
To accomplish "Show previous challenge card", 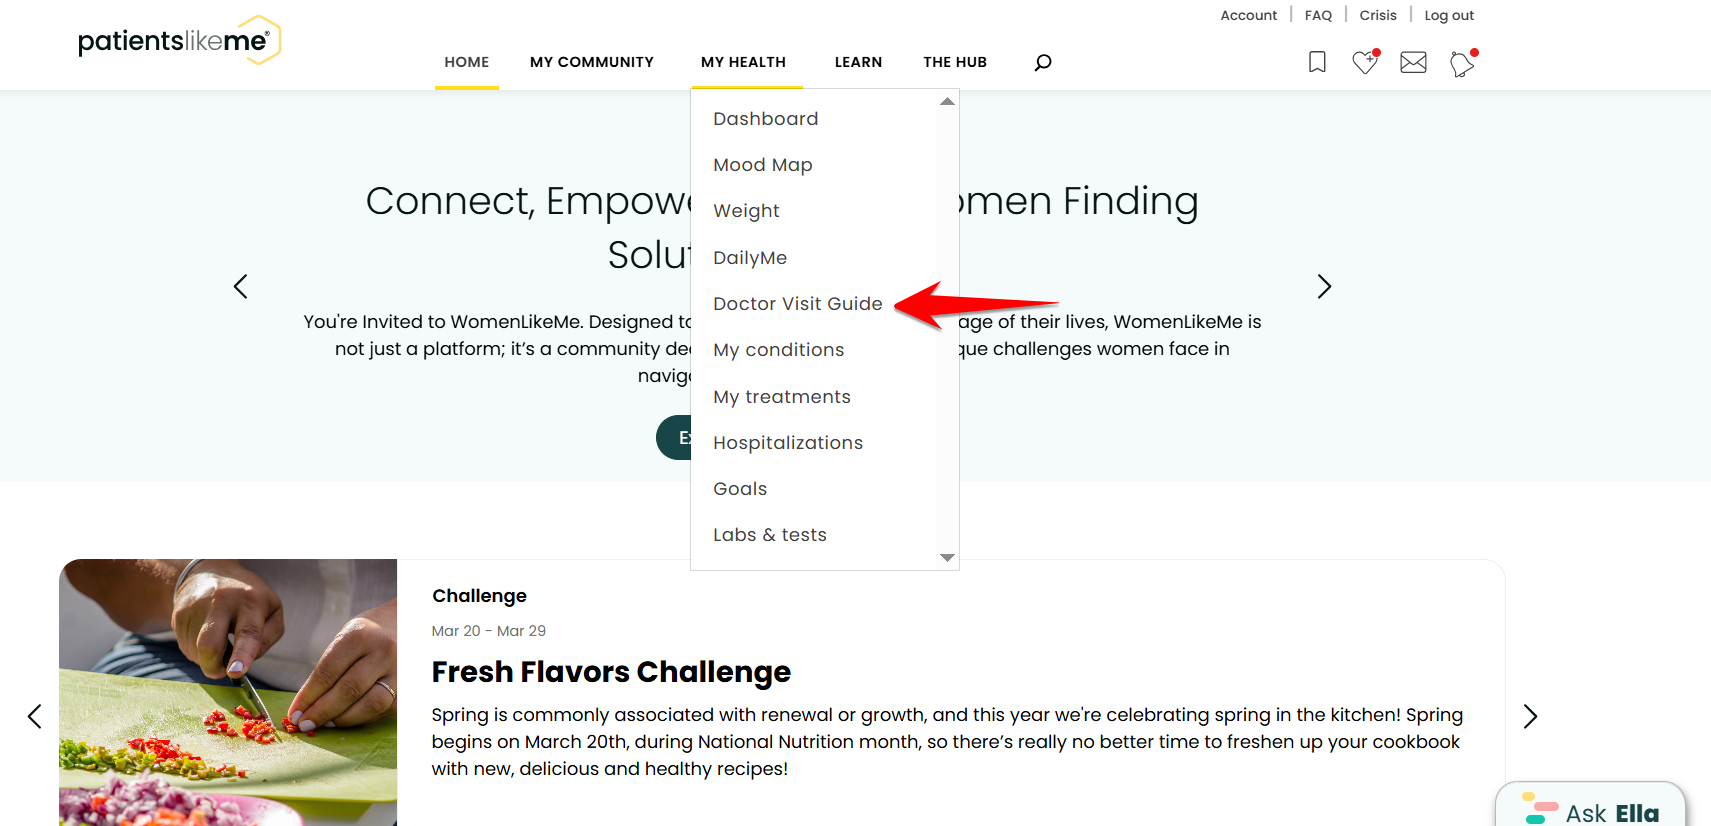I will point(34,716).
